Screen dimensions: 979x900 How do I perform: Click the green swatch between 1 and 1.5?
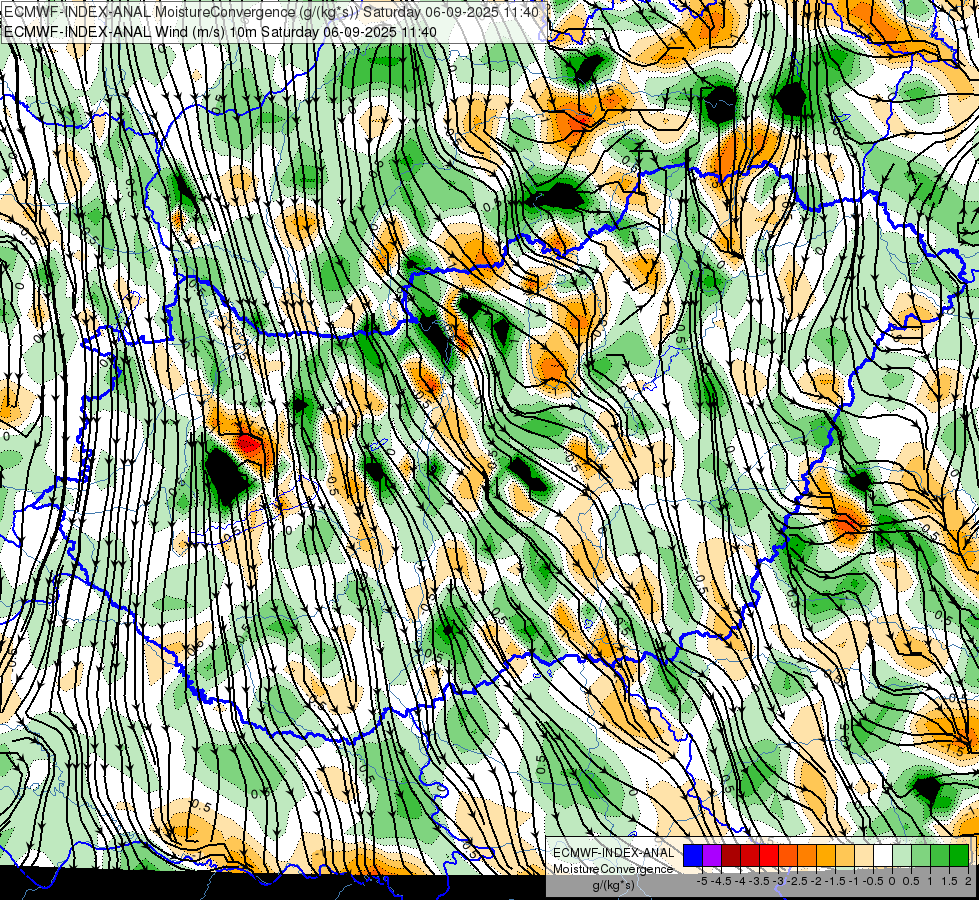point(940,855)
